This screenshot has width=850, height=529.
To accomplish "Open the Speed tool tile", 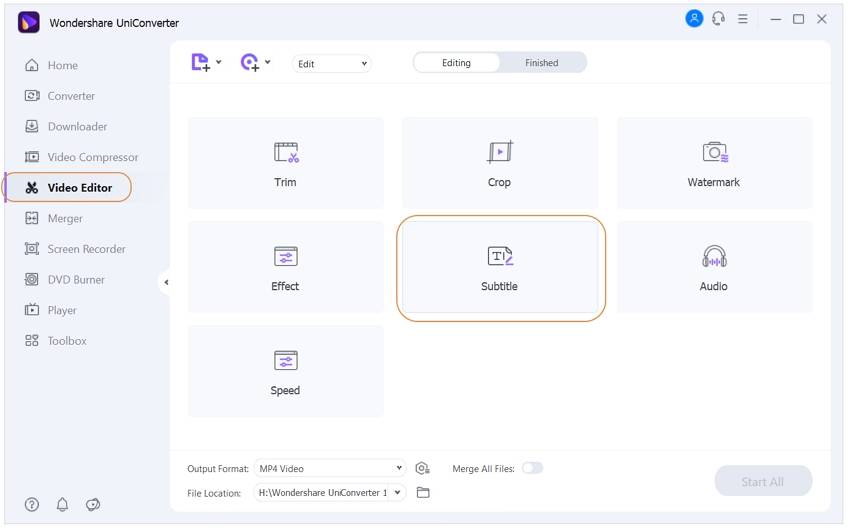I will click(x=286, y=371).
